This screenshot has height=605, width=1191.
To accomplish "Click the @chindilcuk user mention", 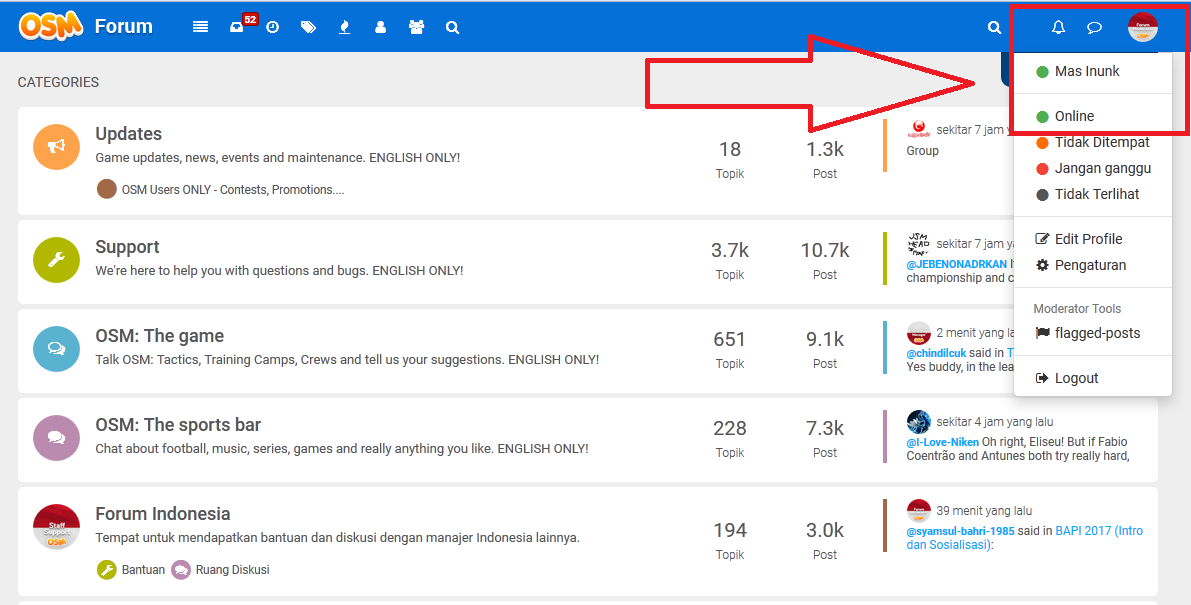I will tap(936, 353).
